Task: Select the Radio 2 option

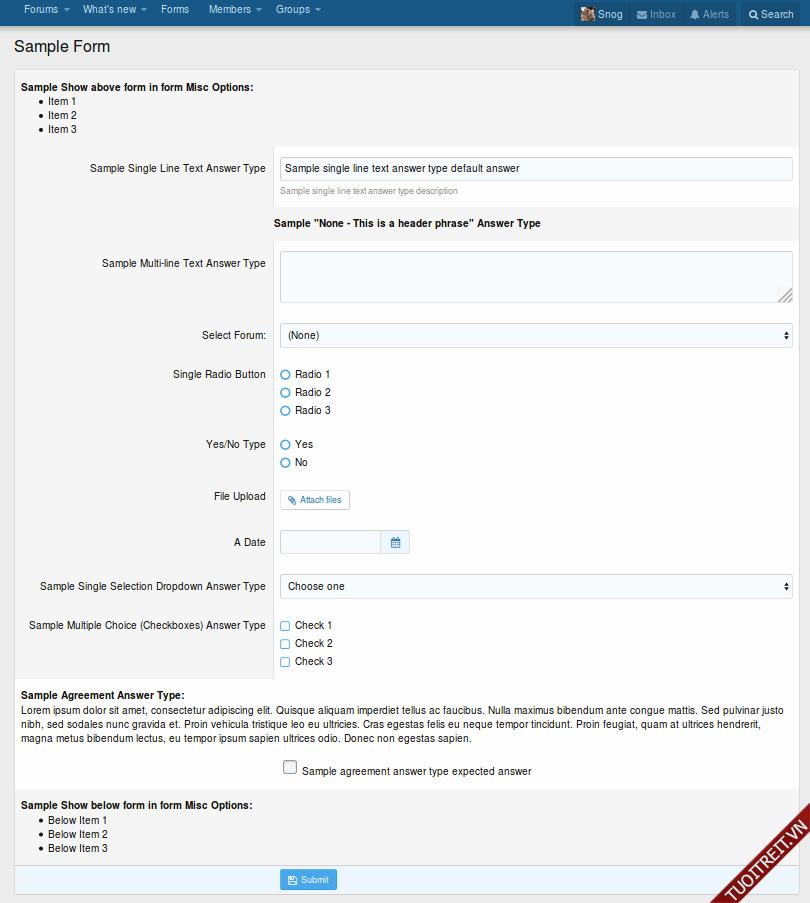Action: [285, 393]
